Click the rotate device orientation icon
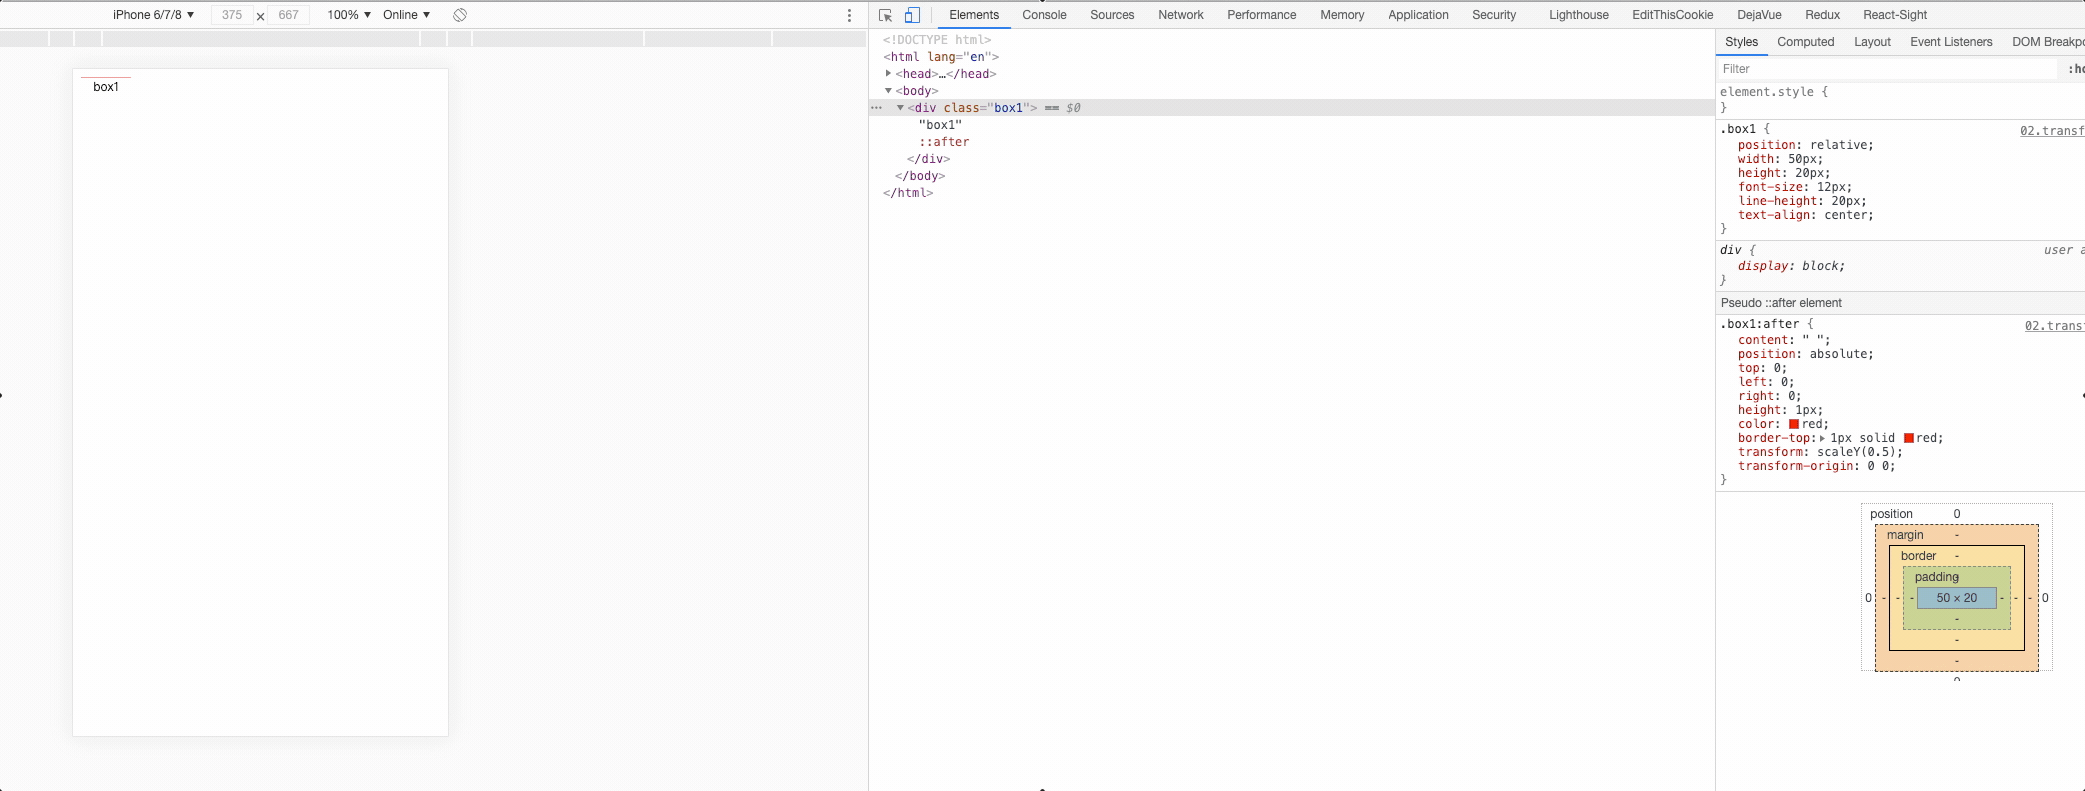2085x791 pixels. coord(460,15)
